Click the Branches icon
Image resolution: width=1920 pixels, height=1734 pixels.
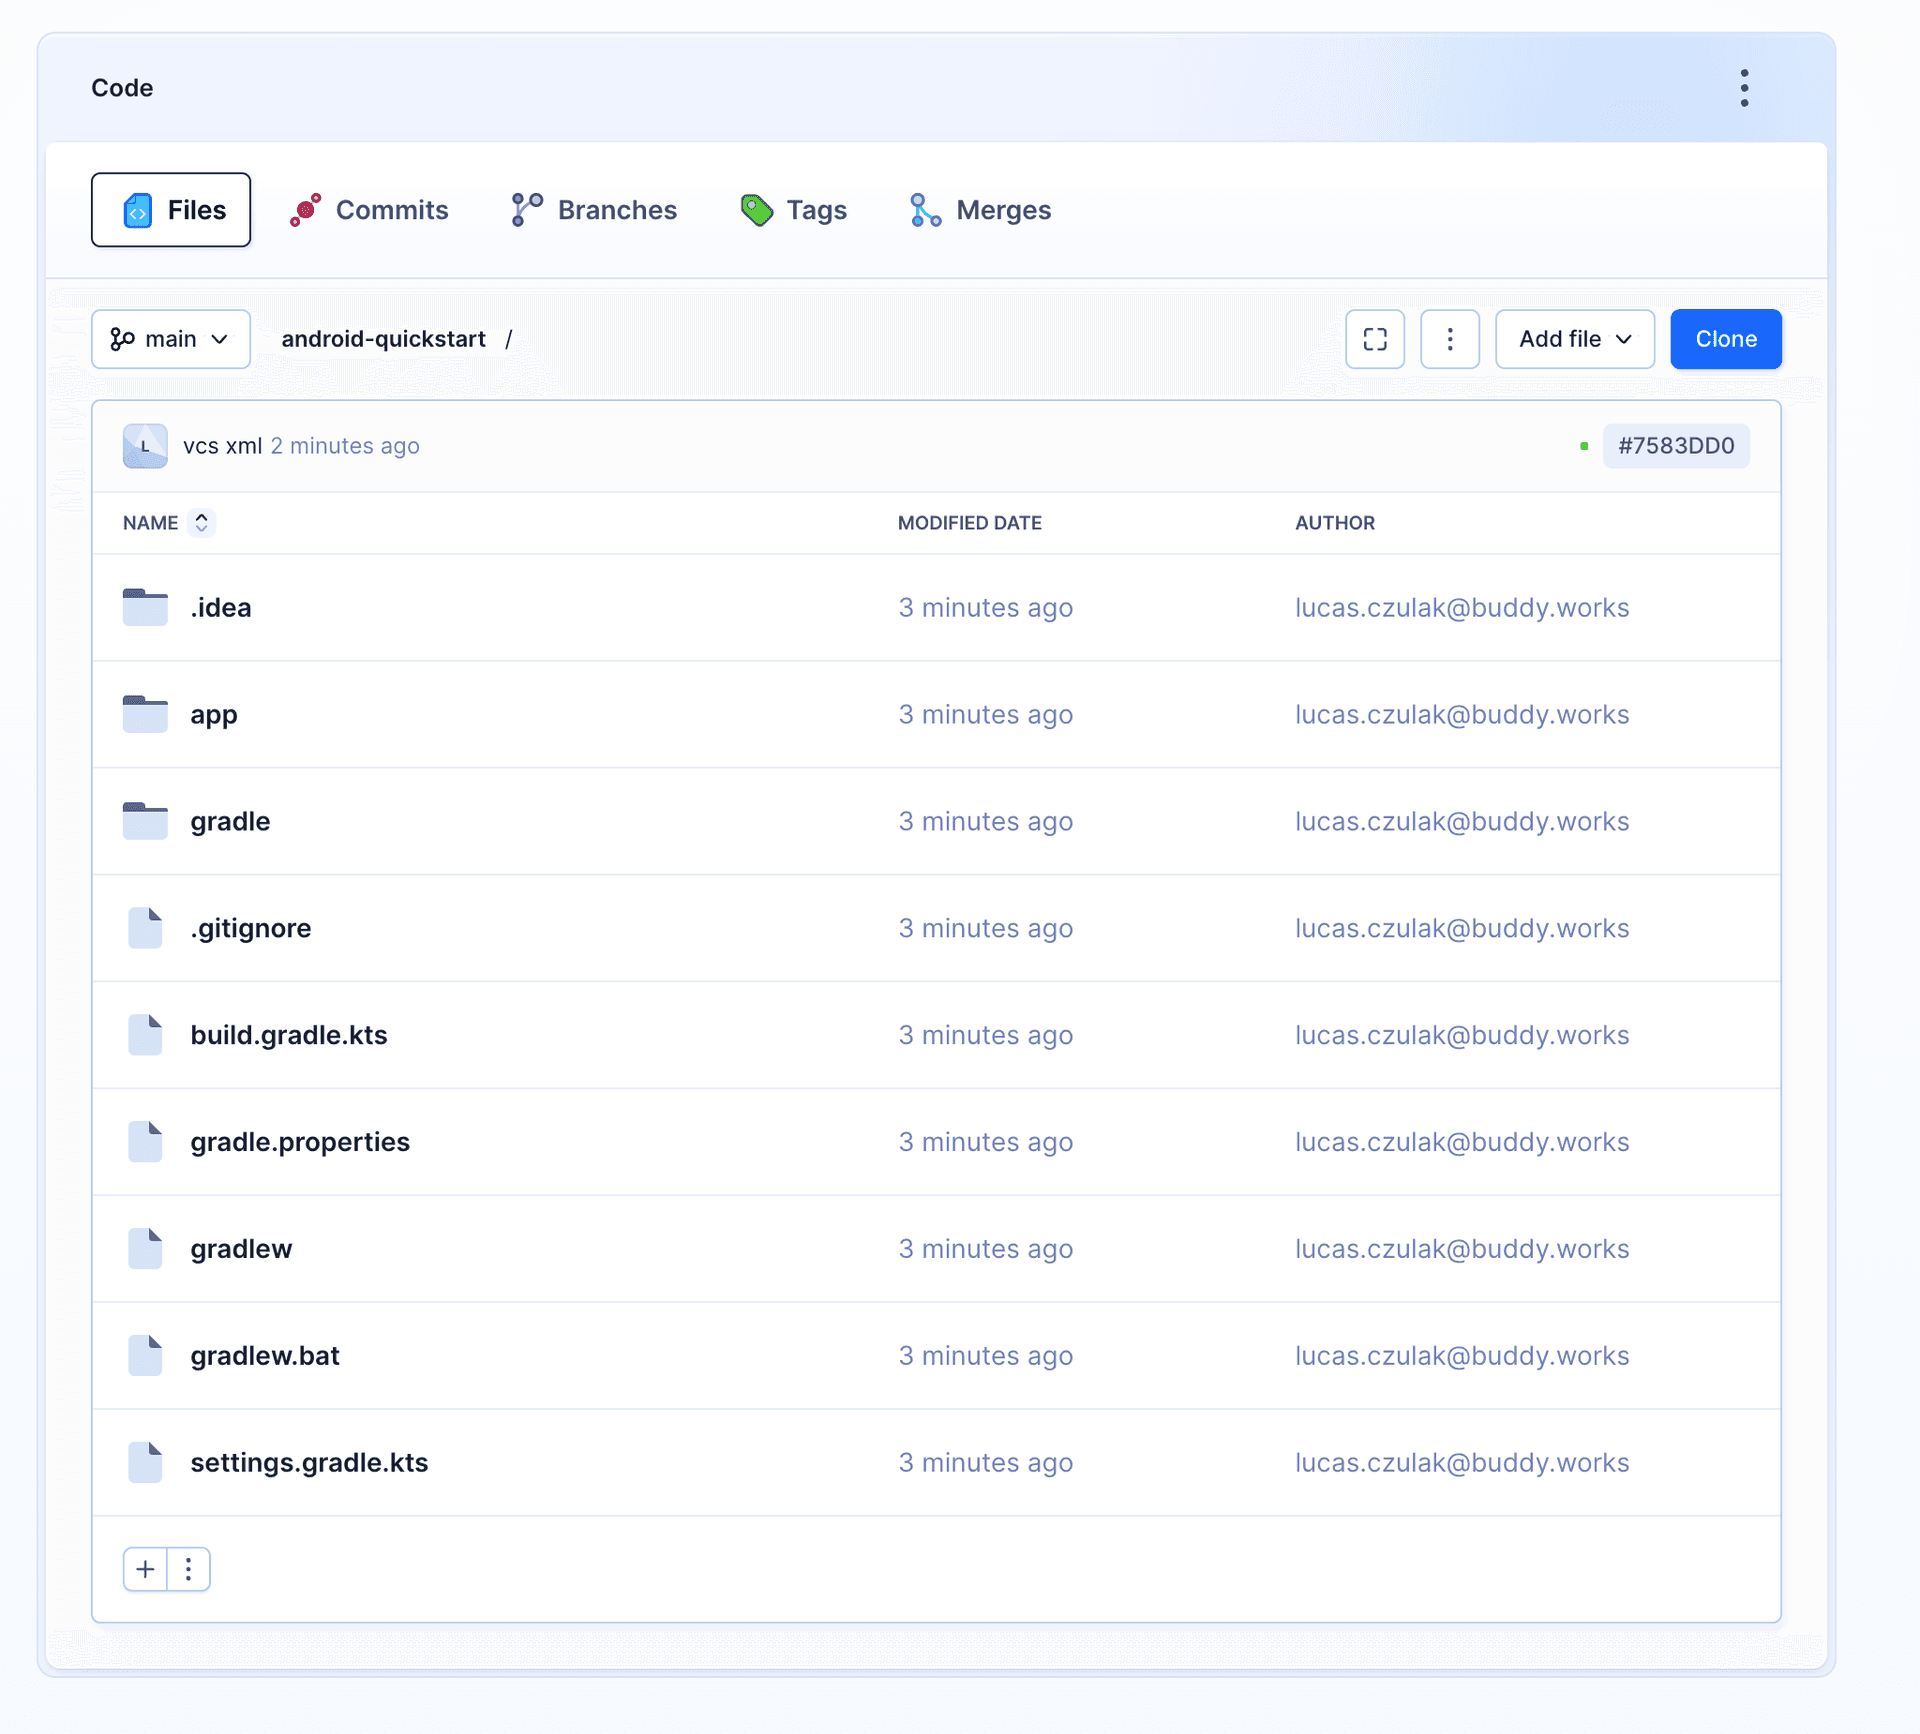pyautogui.click(x=525, y=209)
